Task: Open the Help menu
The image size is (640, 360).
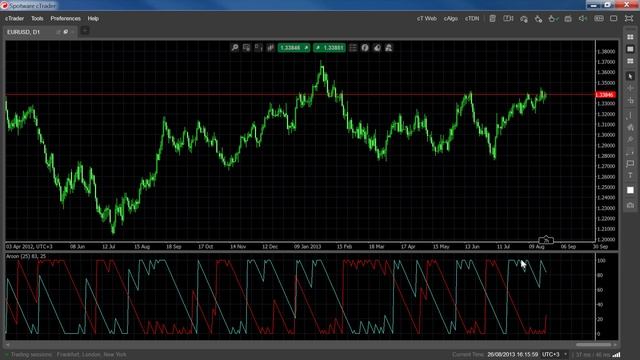Action: (x=93, y=18)
